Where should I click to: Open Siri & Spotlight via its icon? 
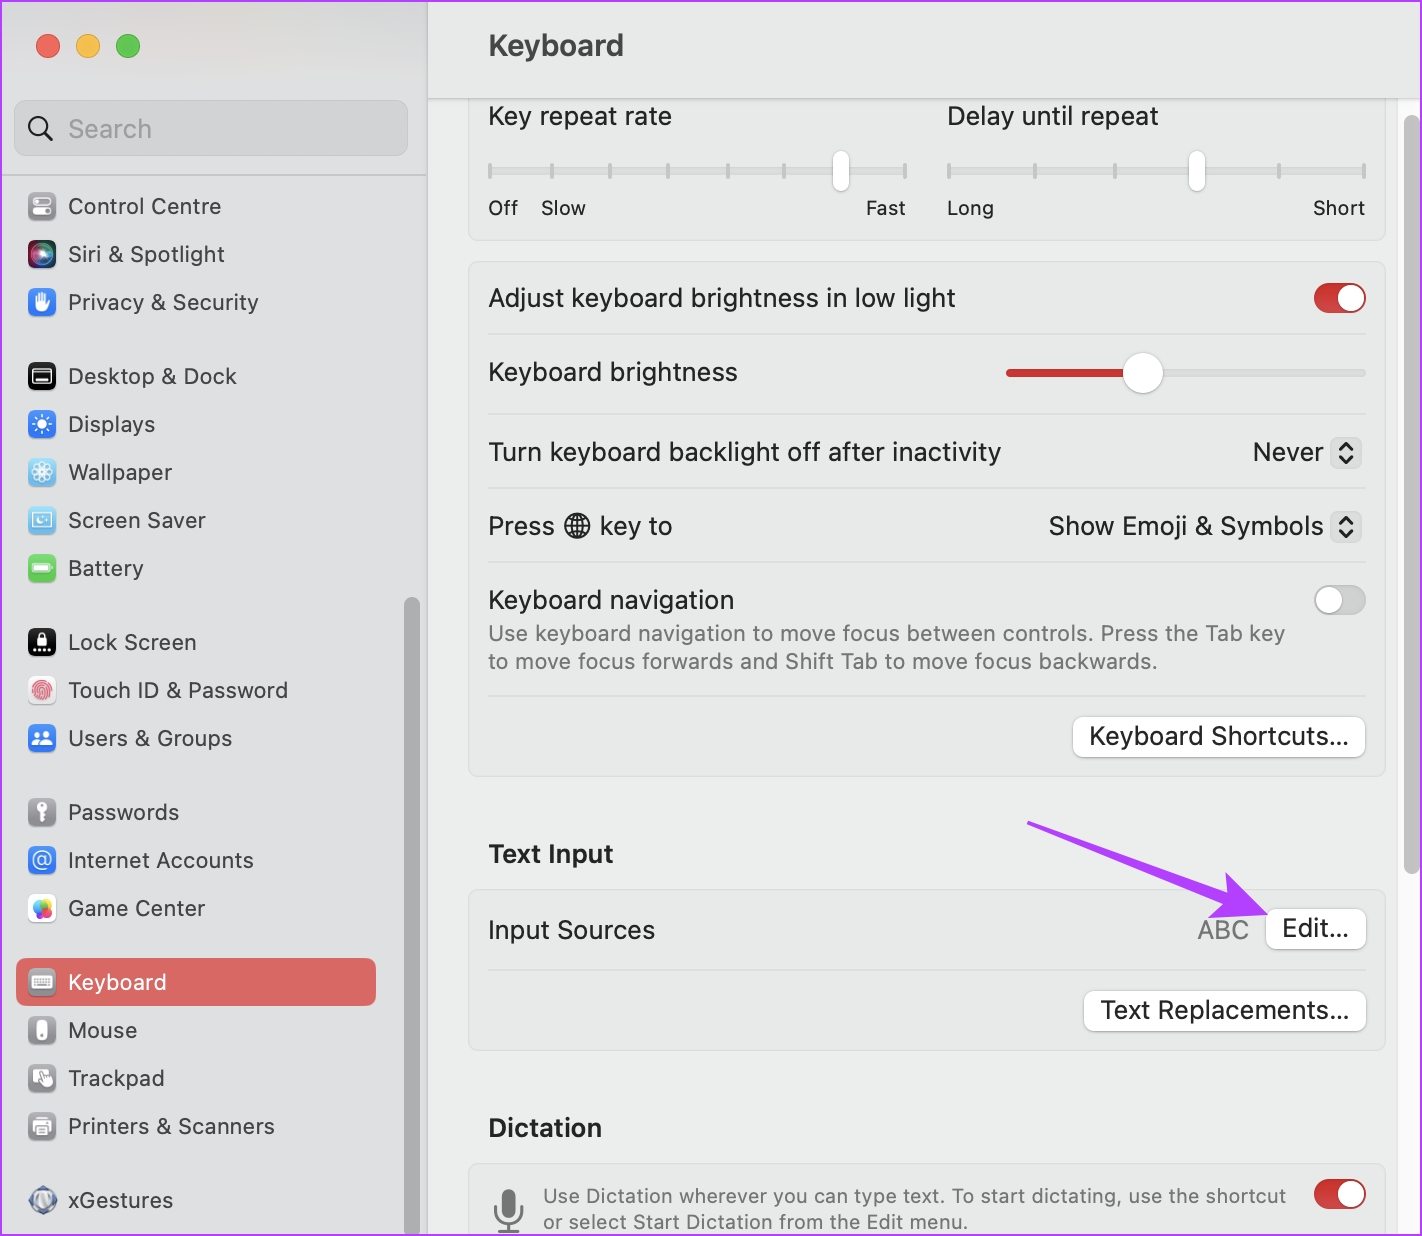point(42,254)
